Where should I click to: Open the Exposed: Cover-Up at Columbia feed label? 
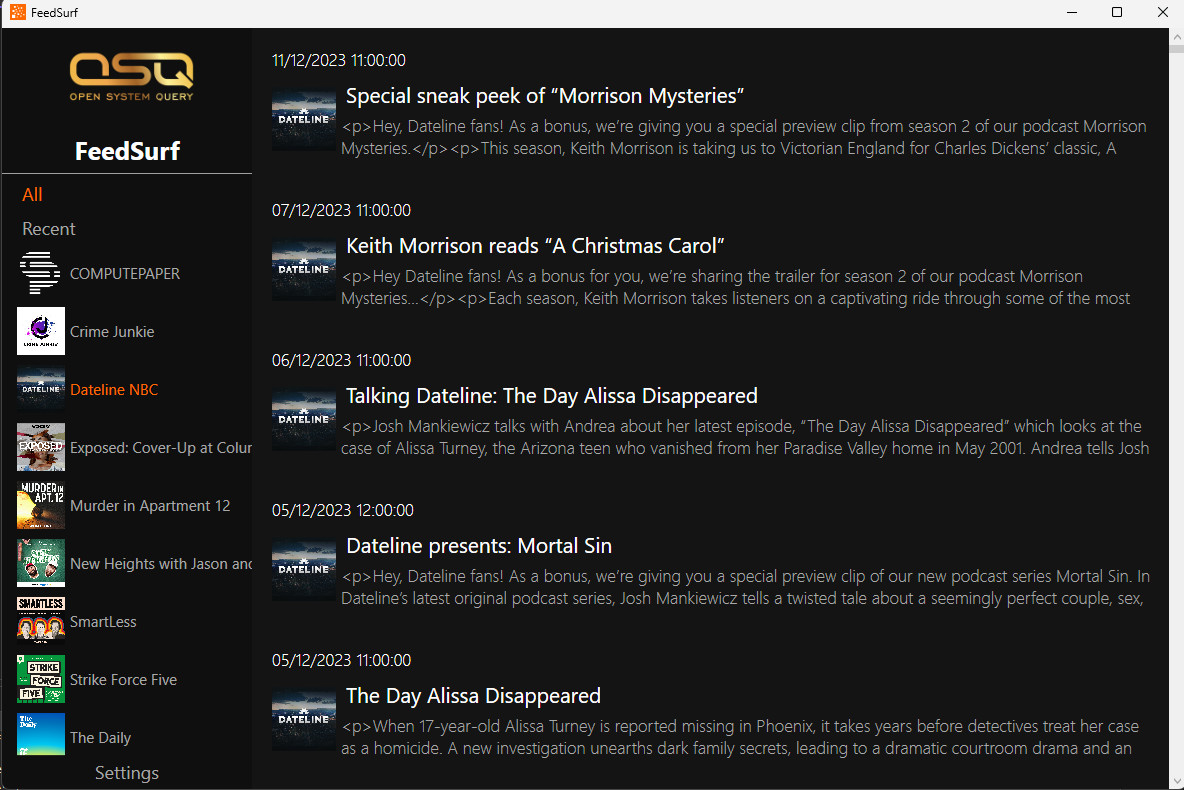(x=161, y=448)
